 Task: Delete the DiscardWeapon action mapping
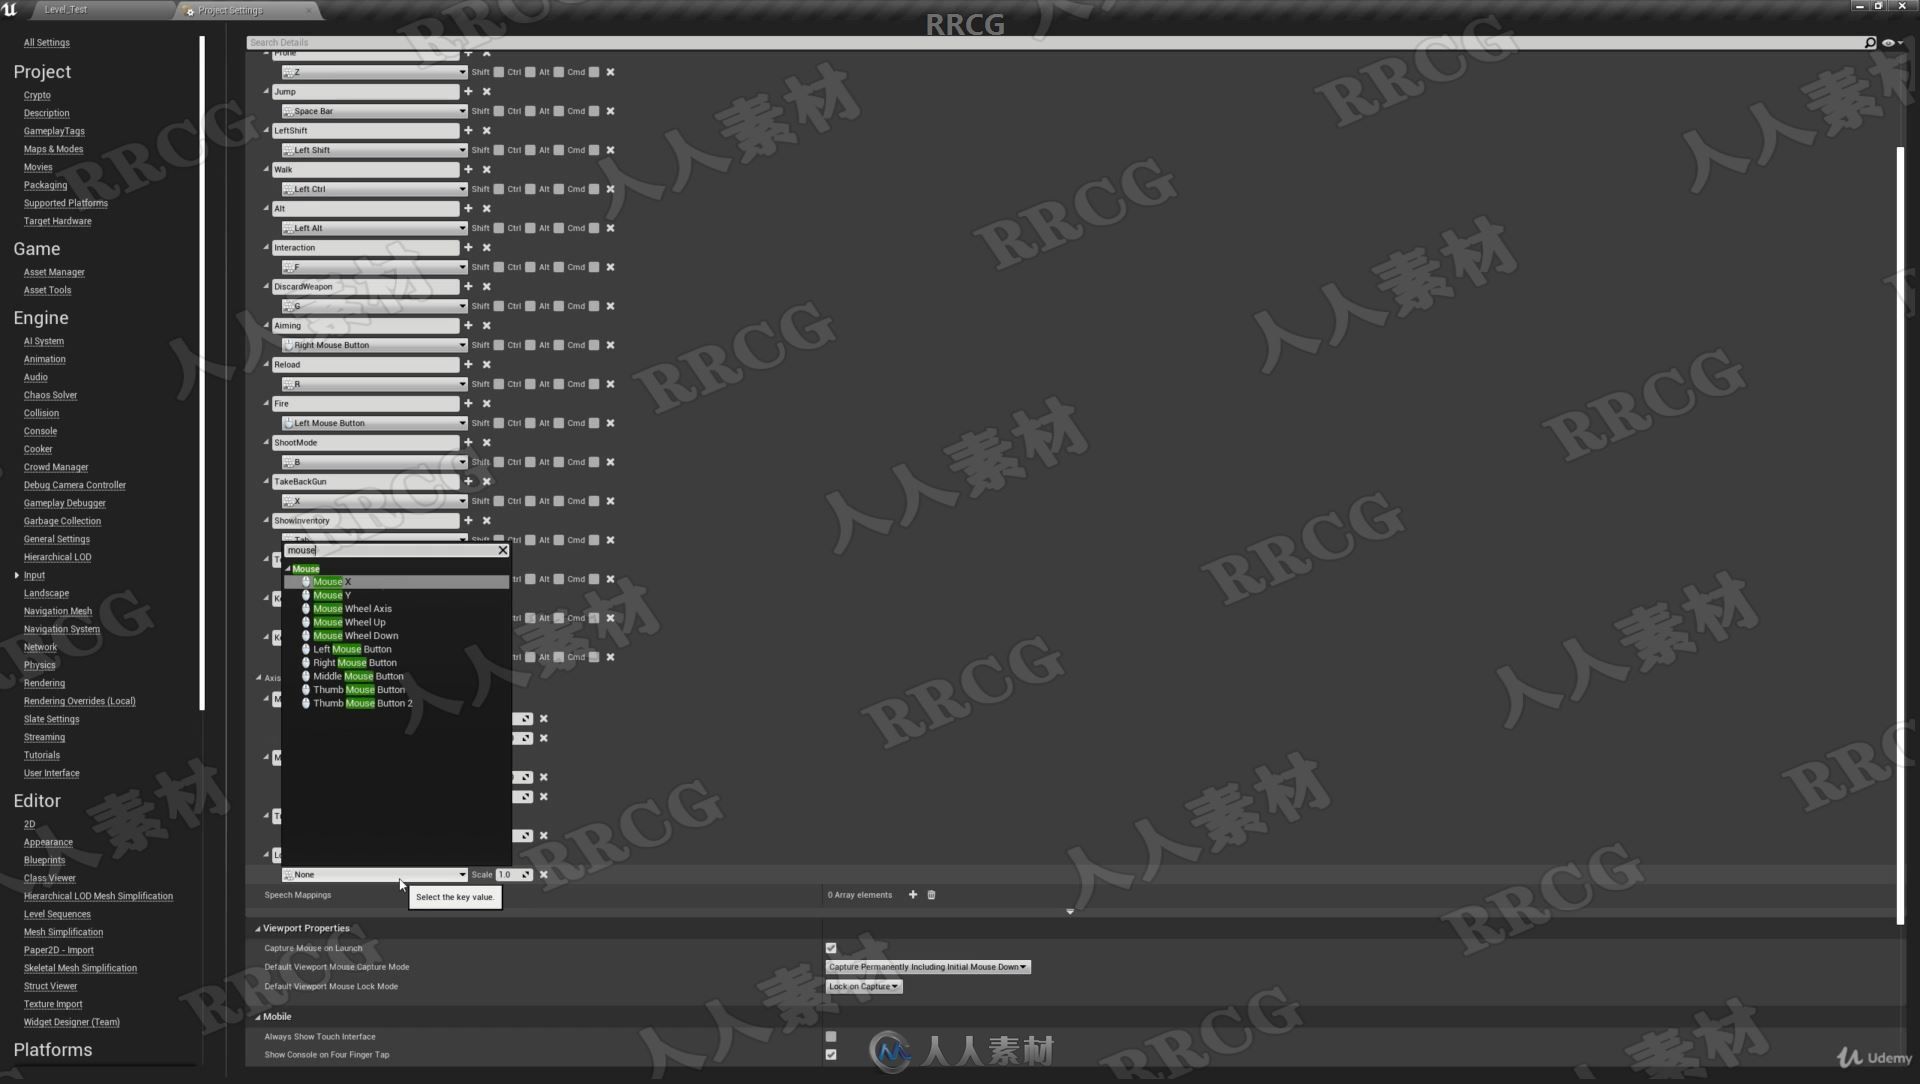pos(487,286)
